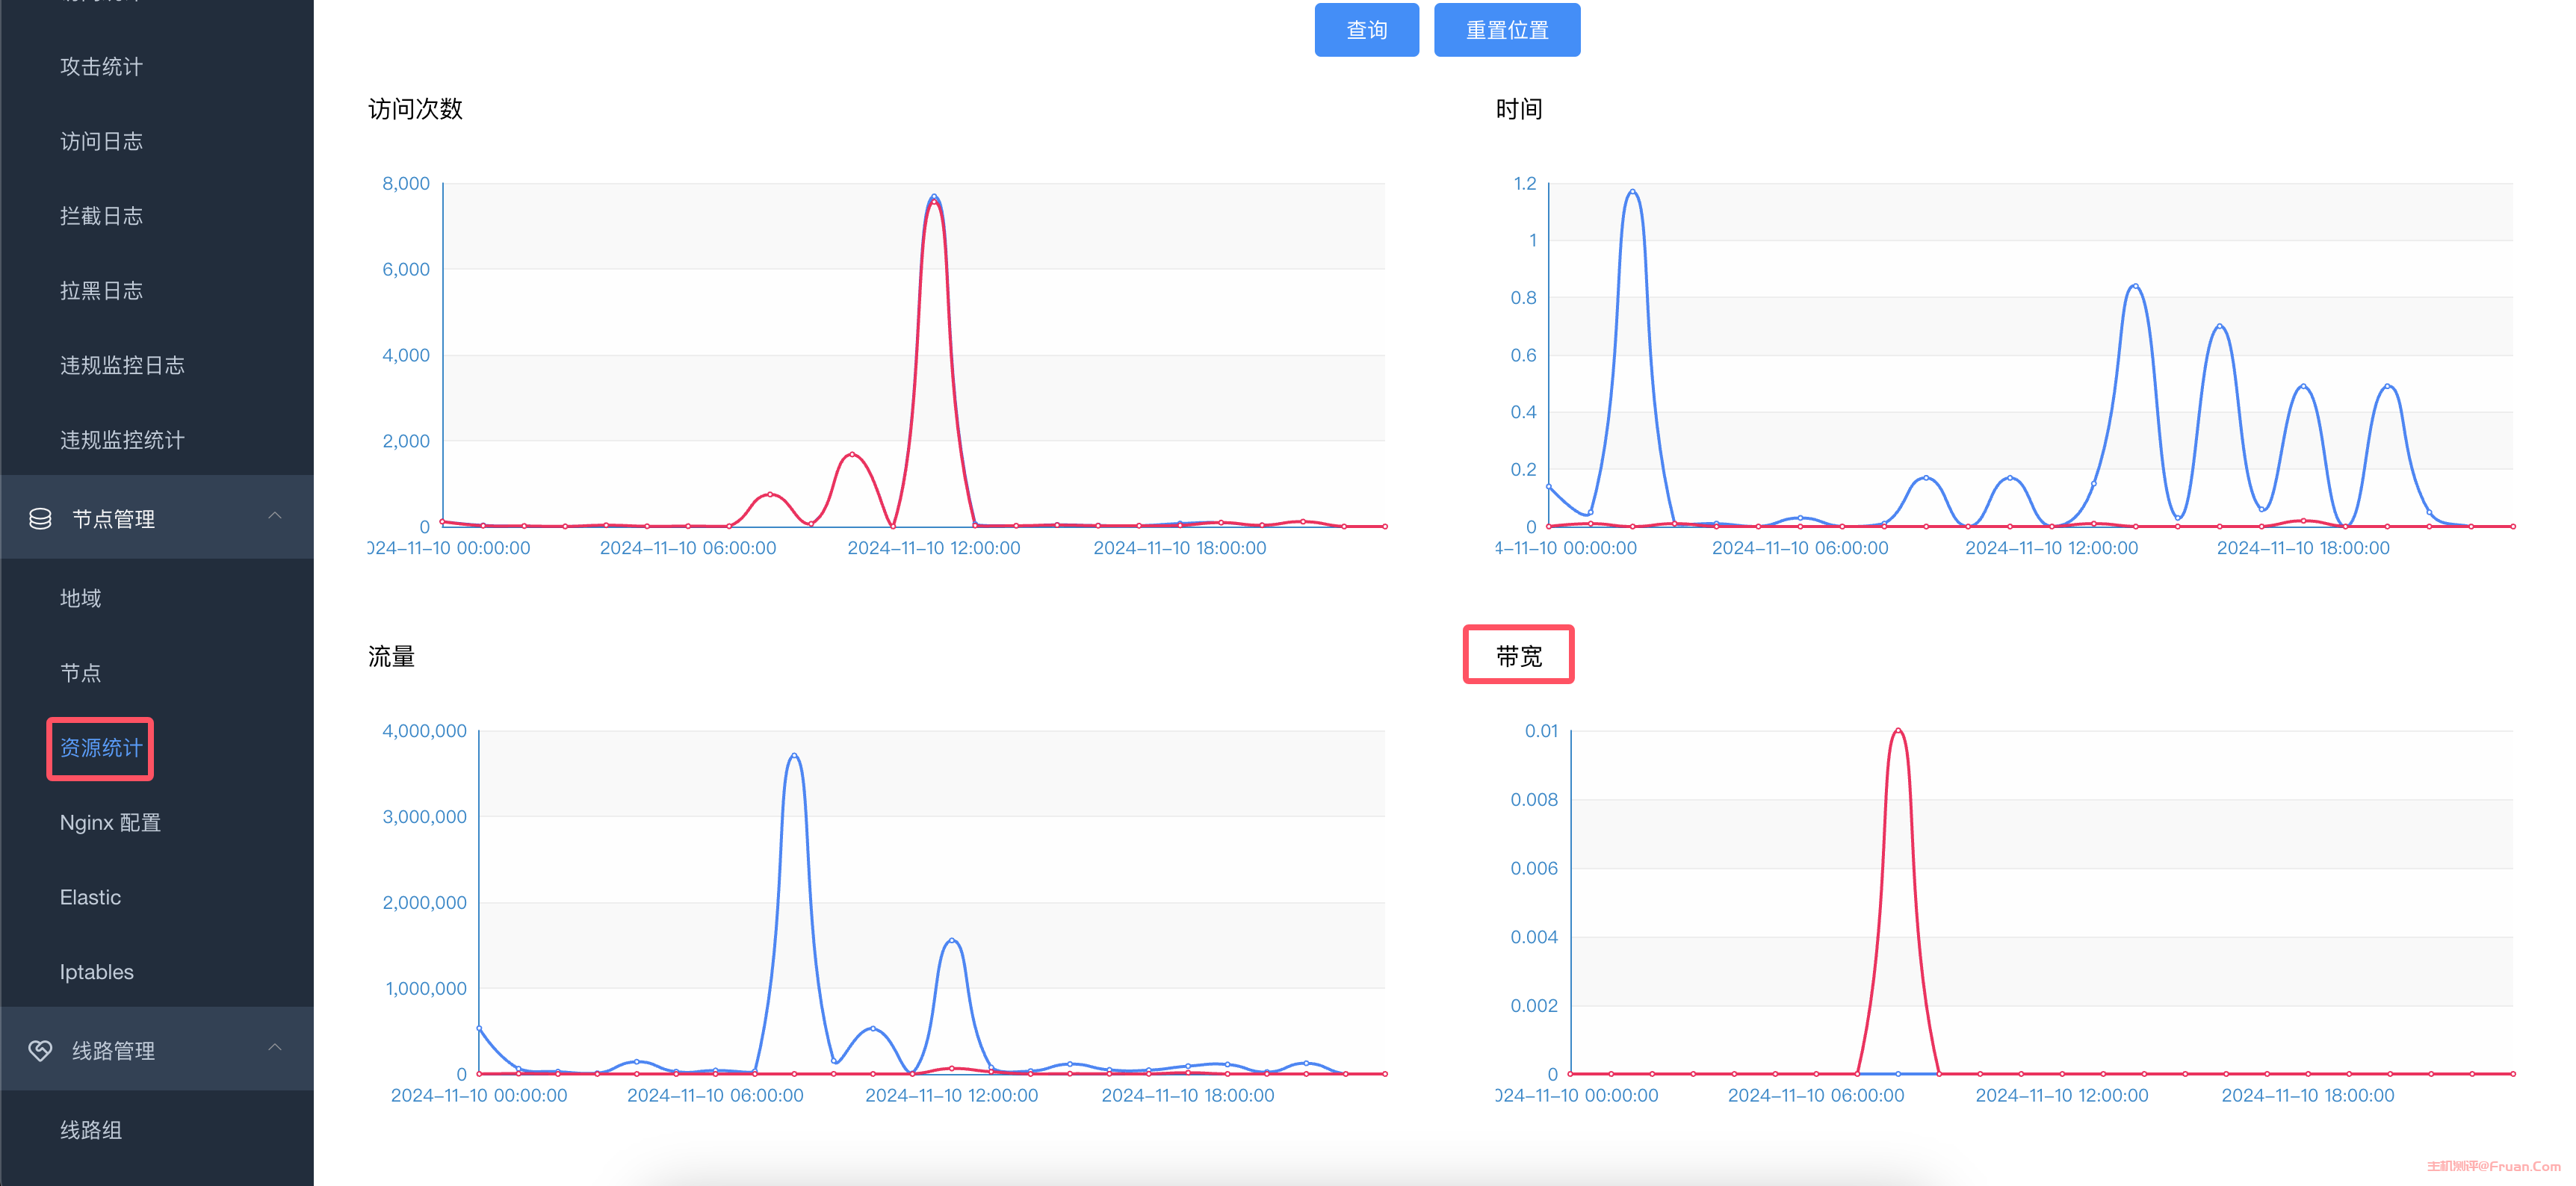Viewport: 2576px width, 1186px height.
Task: Open 地域 in the sidebar
Action: click(80, 598)
